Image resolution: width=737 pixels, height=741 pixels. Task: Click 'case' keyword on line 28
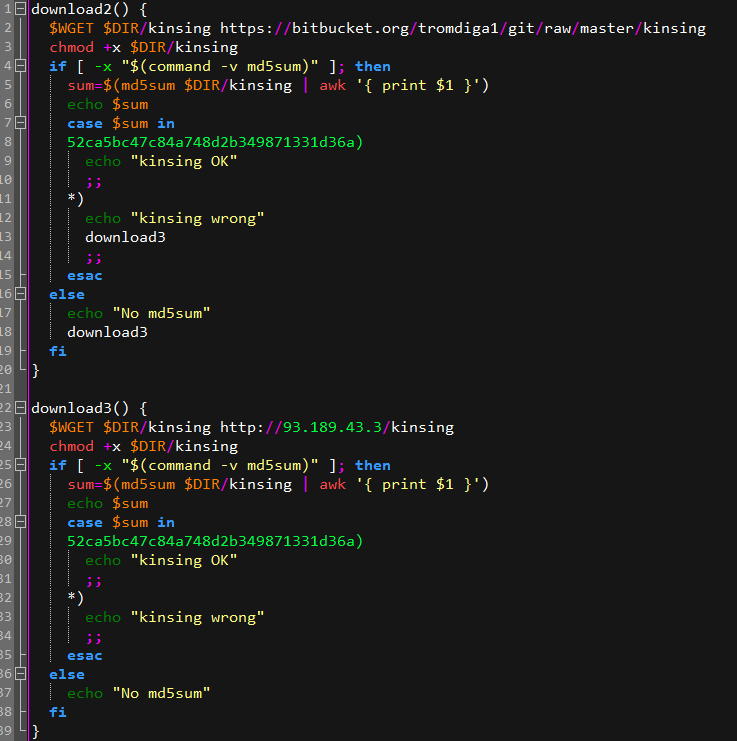85,523
